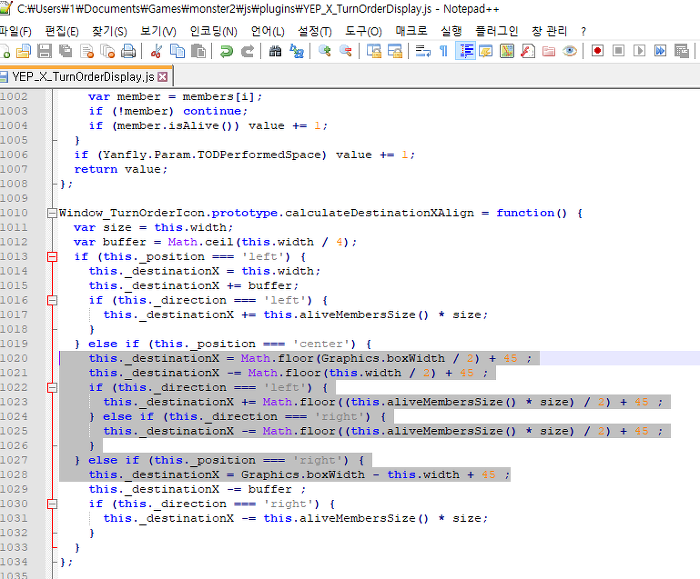The width and height of the screenshot is (700, 579).
Task: Undo the last edit
Action: tap(226, 51)
